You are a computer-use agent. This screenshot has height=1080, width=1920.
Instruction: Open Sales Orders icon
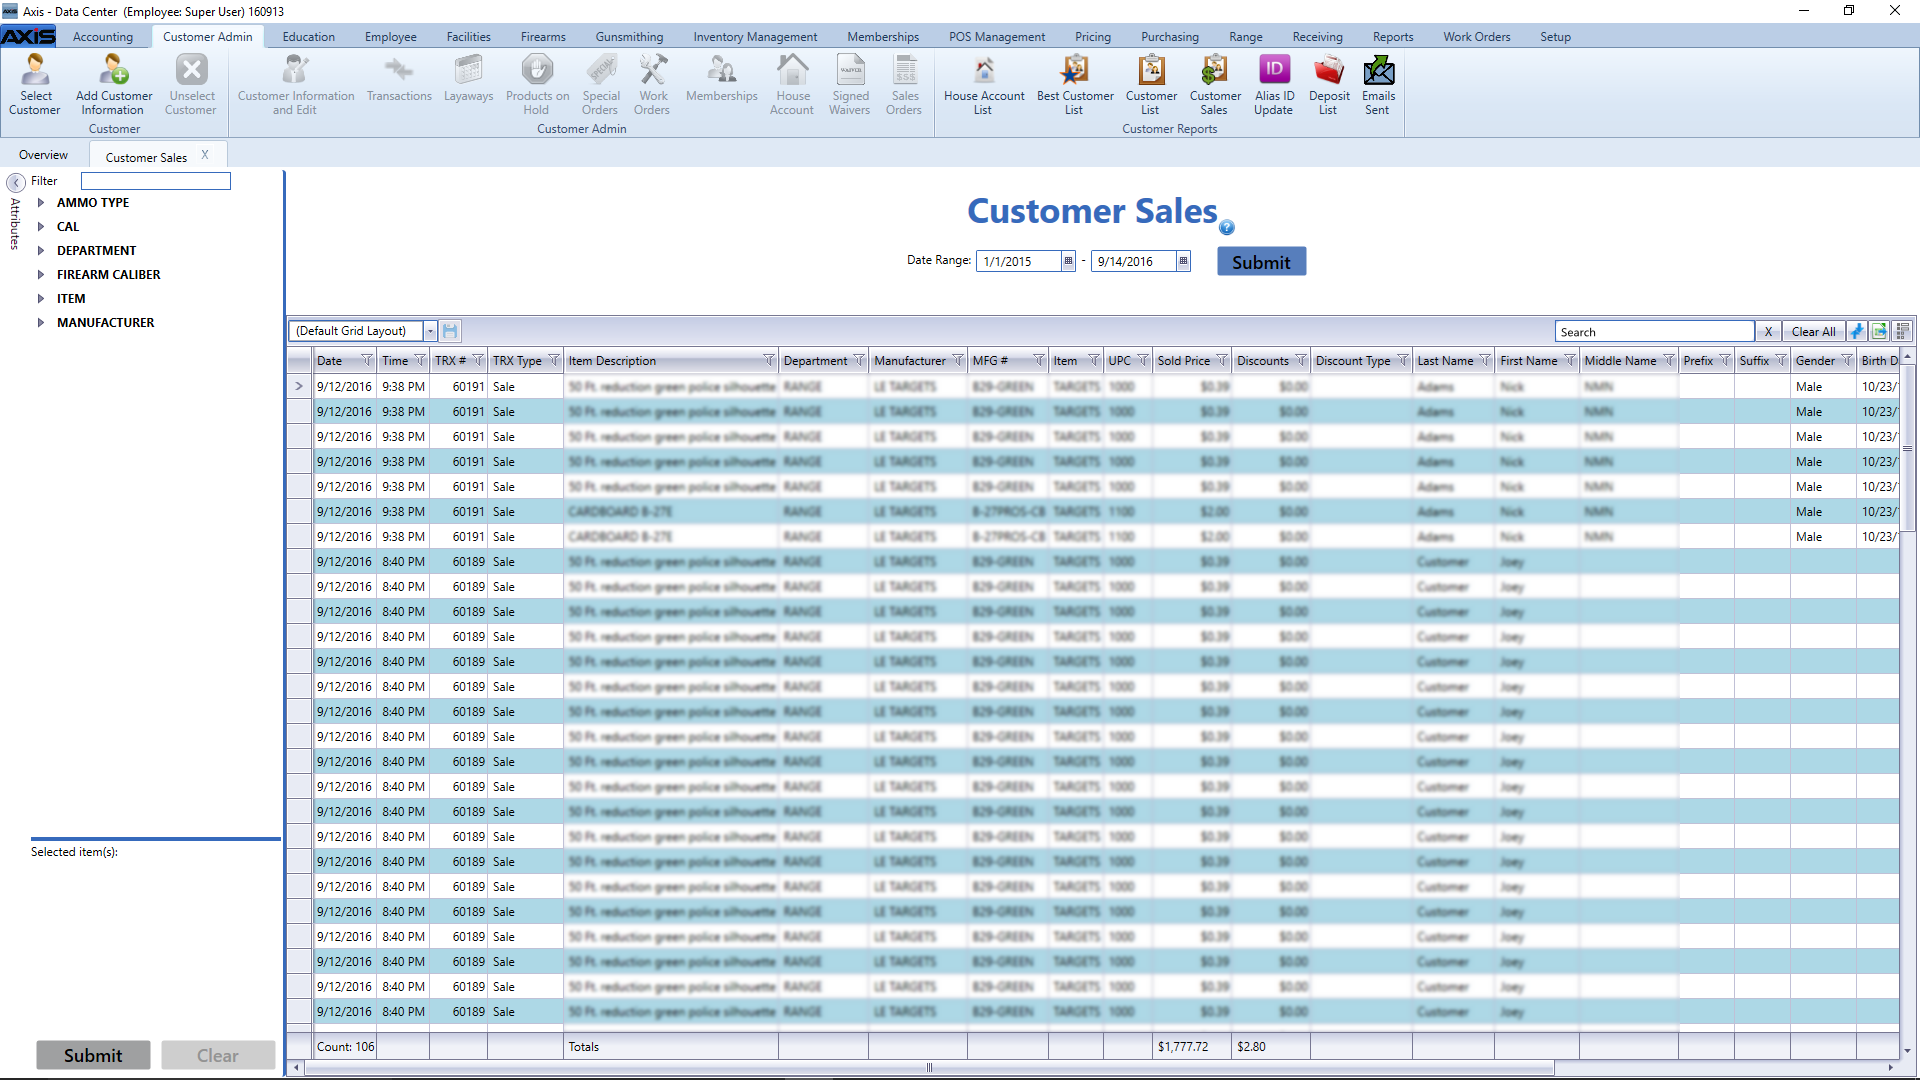[x=905, y=85]
